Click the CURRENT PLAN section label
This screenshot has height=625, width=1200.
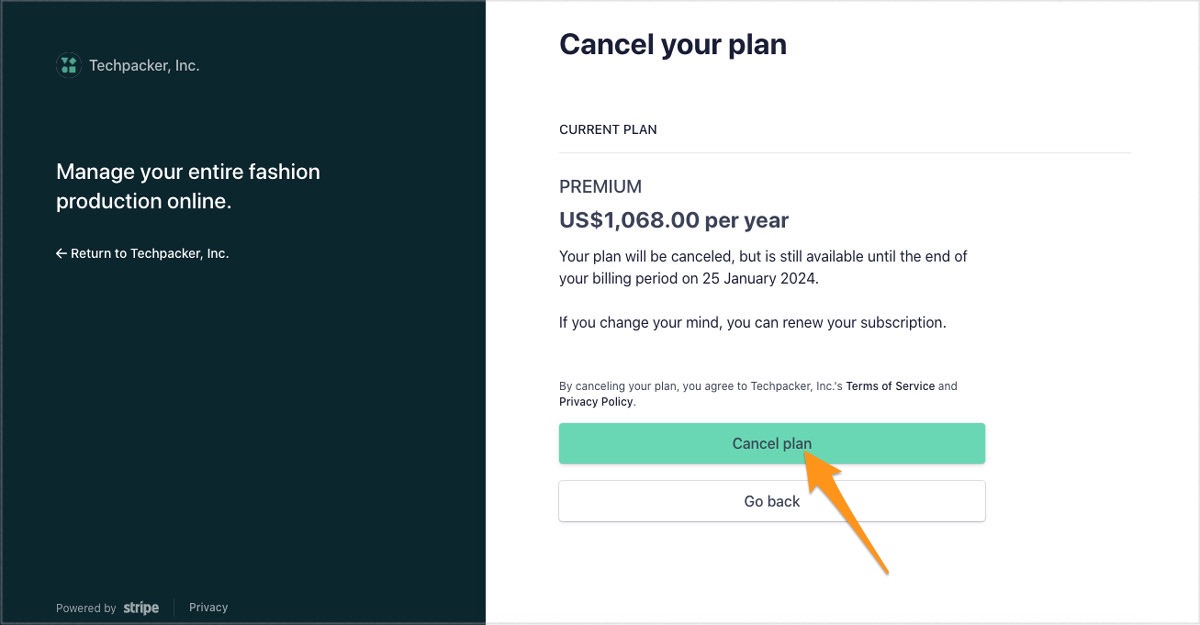tap(607, 130)
